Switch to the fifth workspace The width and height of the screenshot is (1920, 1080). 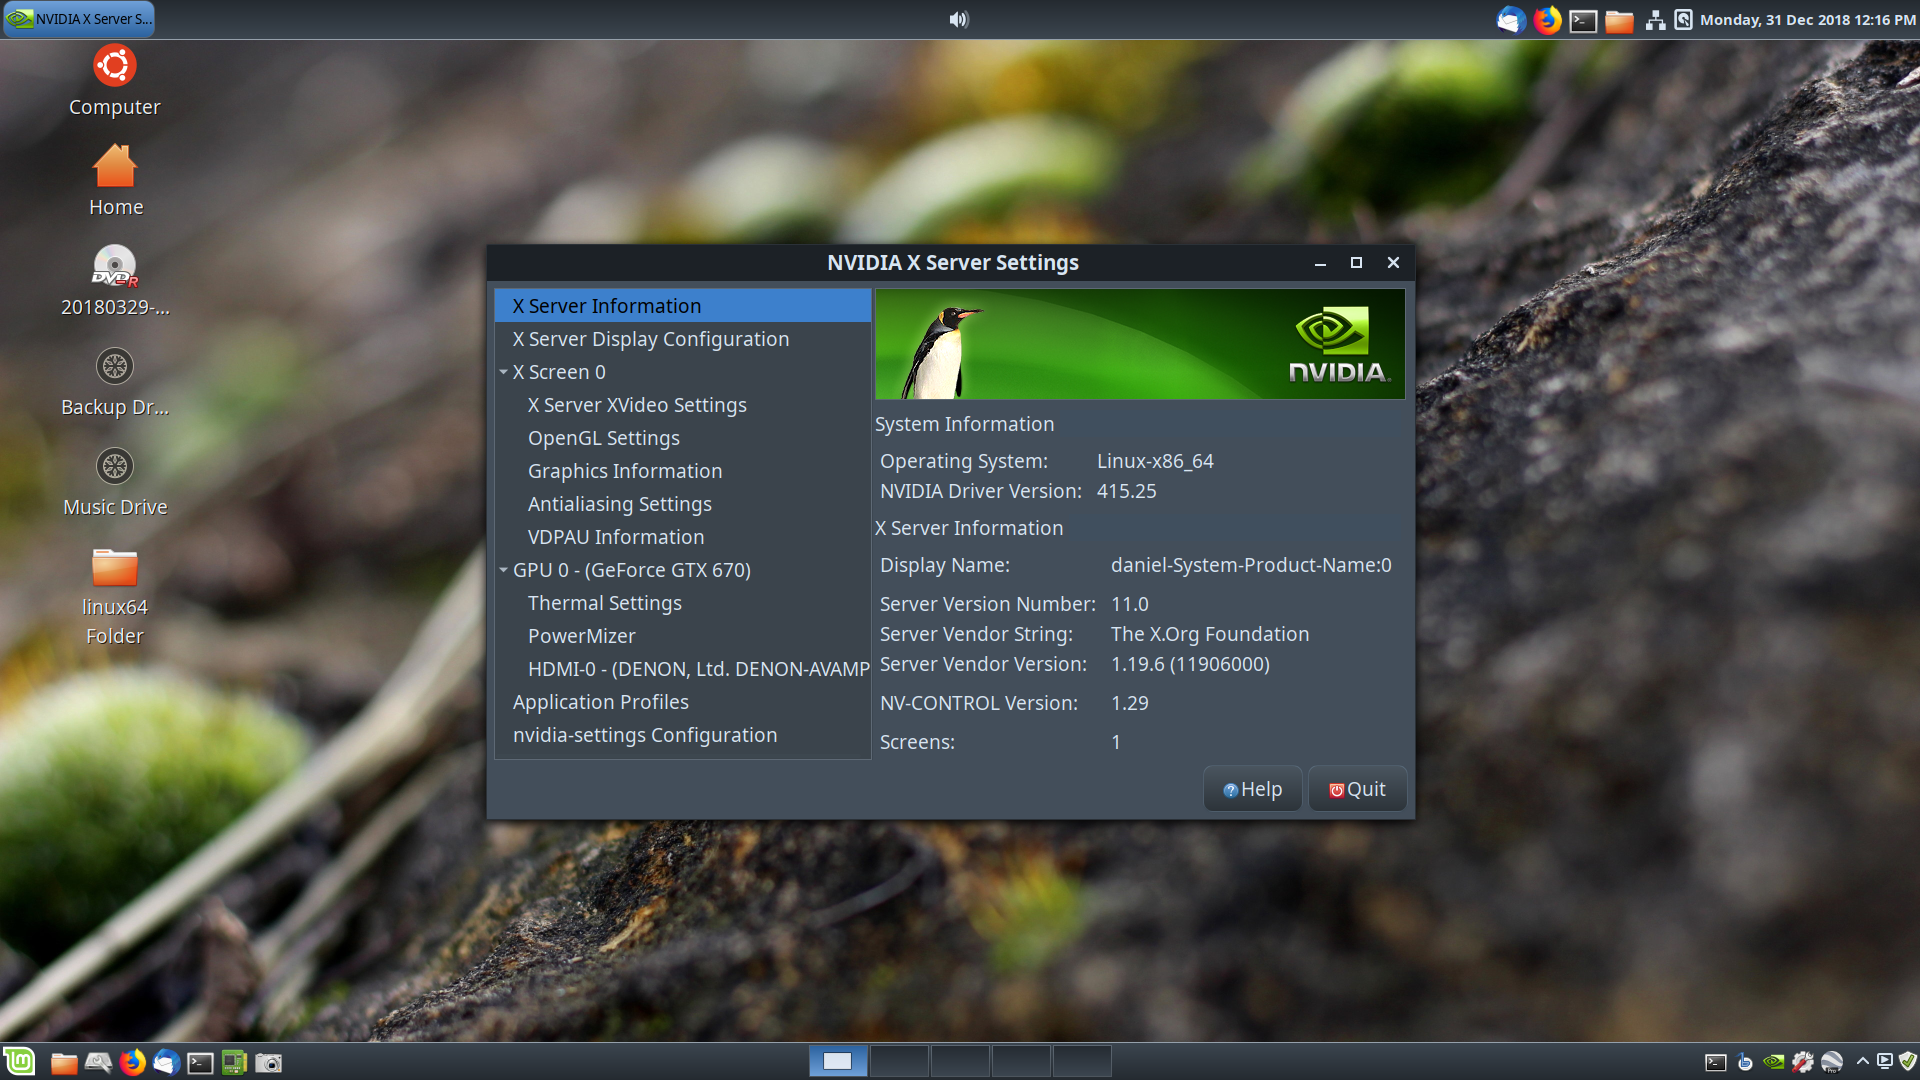tap(1082, 1061)
